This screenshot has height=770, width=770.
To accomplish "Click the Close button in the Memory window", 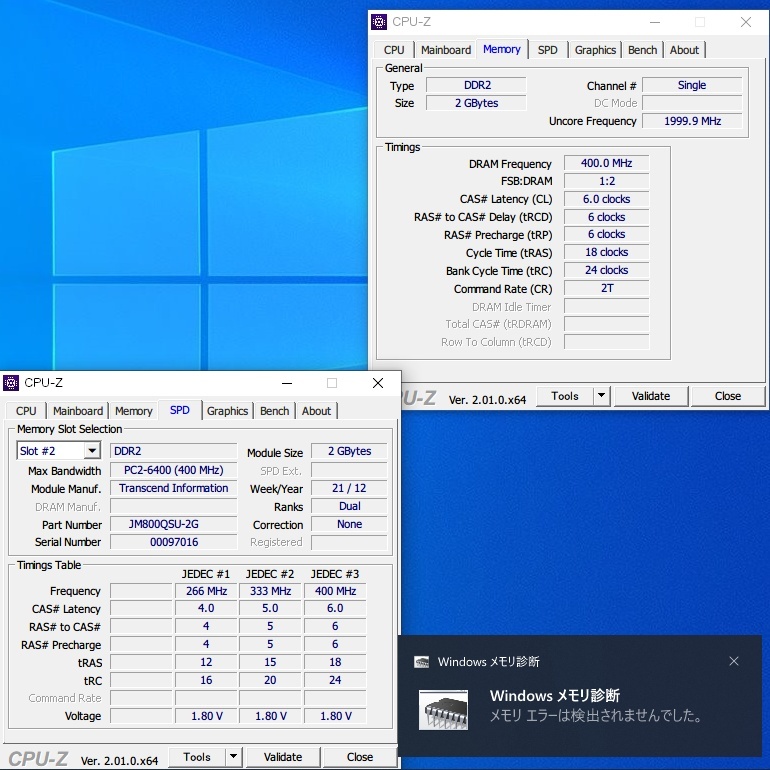I will tap(727, 396).
